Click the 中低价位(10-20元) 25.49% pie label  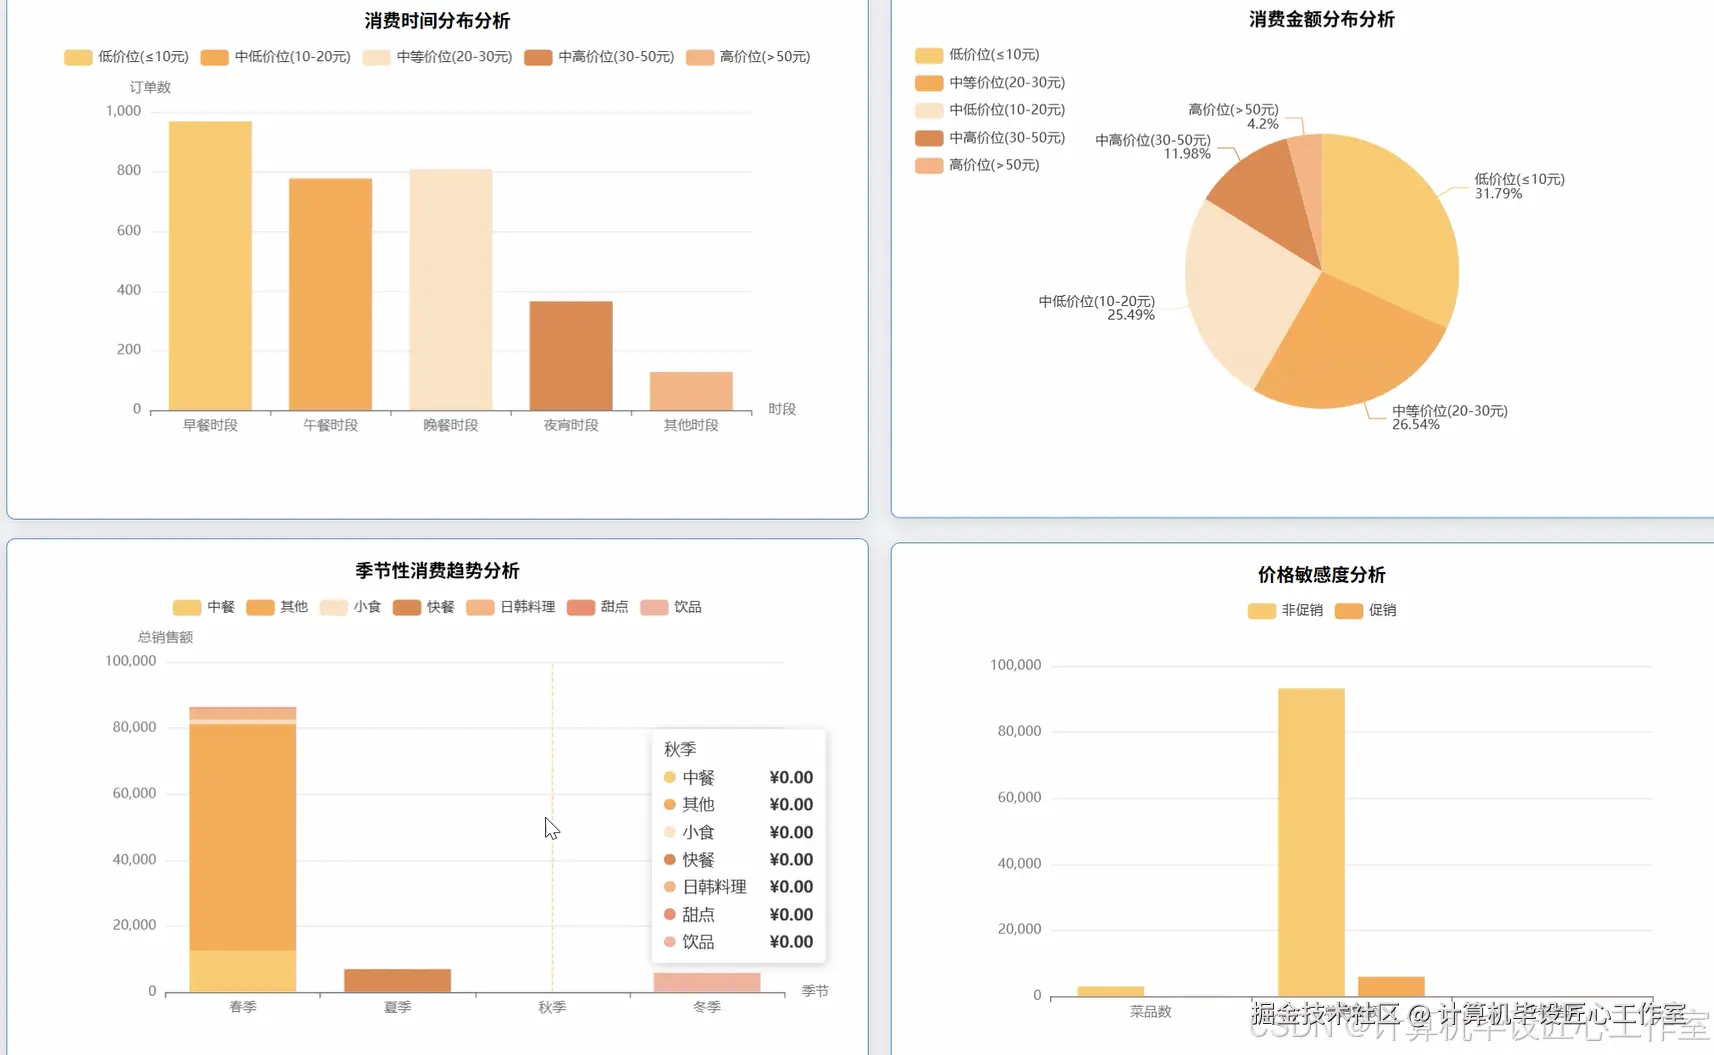tap(1097, 308)
